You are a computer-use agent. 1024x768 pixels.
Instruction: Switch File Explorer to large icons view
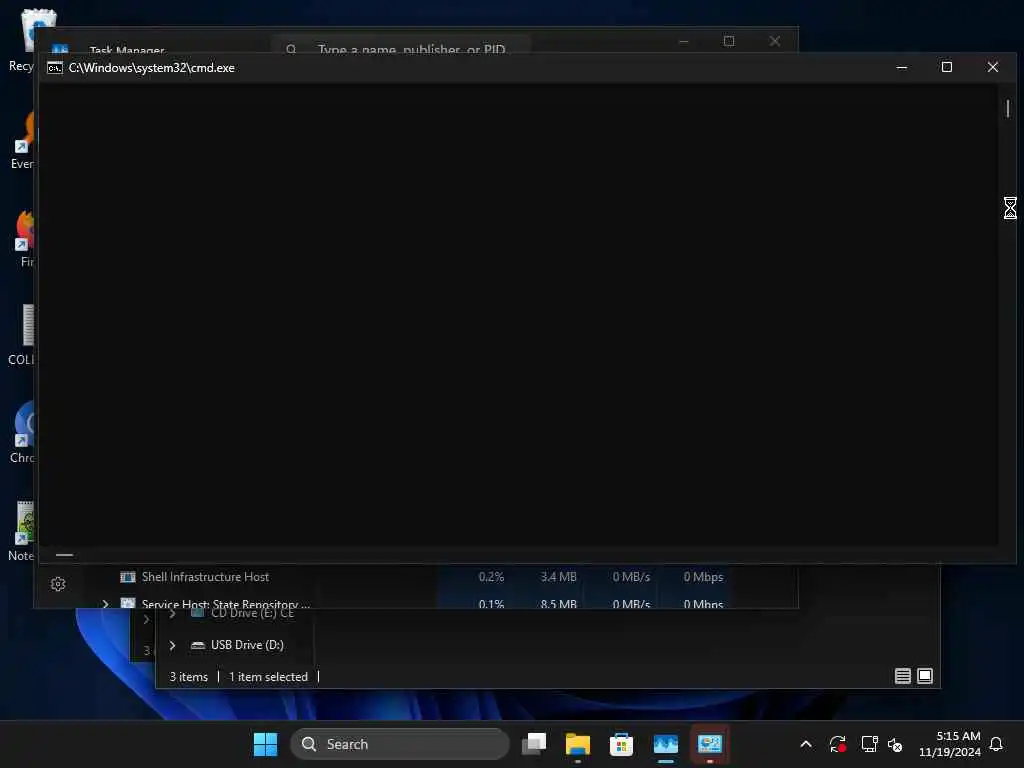925,676
